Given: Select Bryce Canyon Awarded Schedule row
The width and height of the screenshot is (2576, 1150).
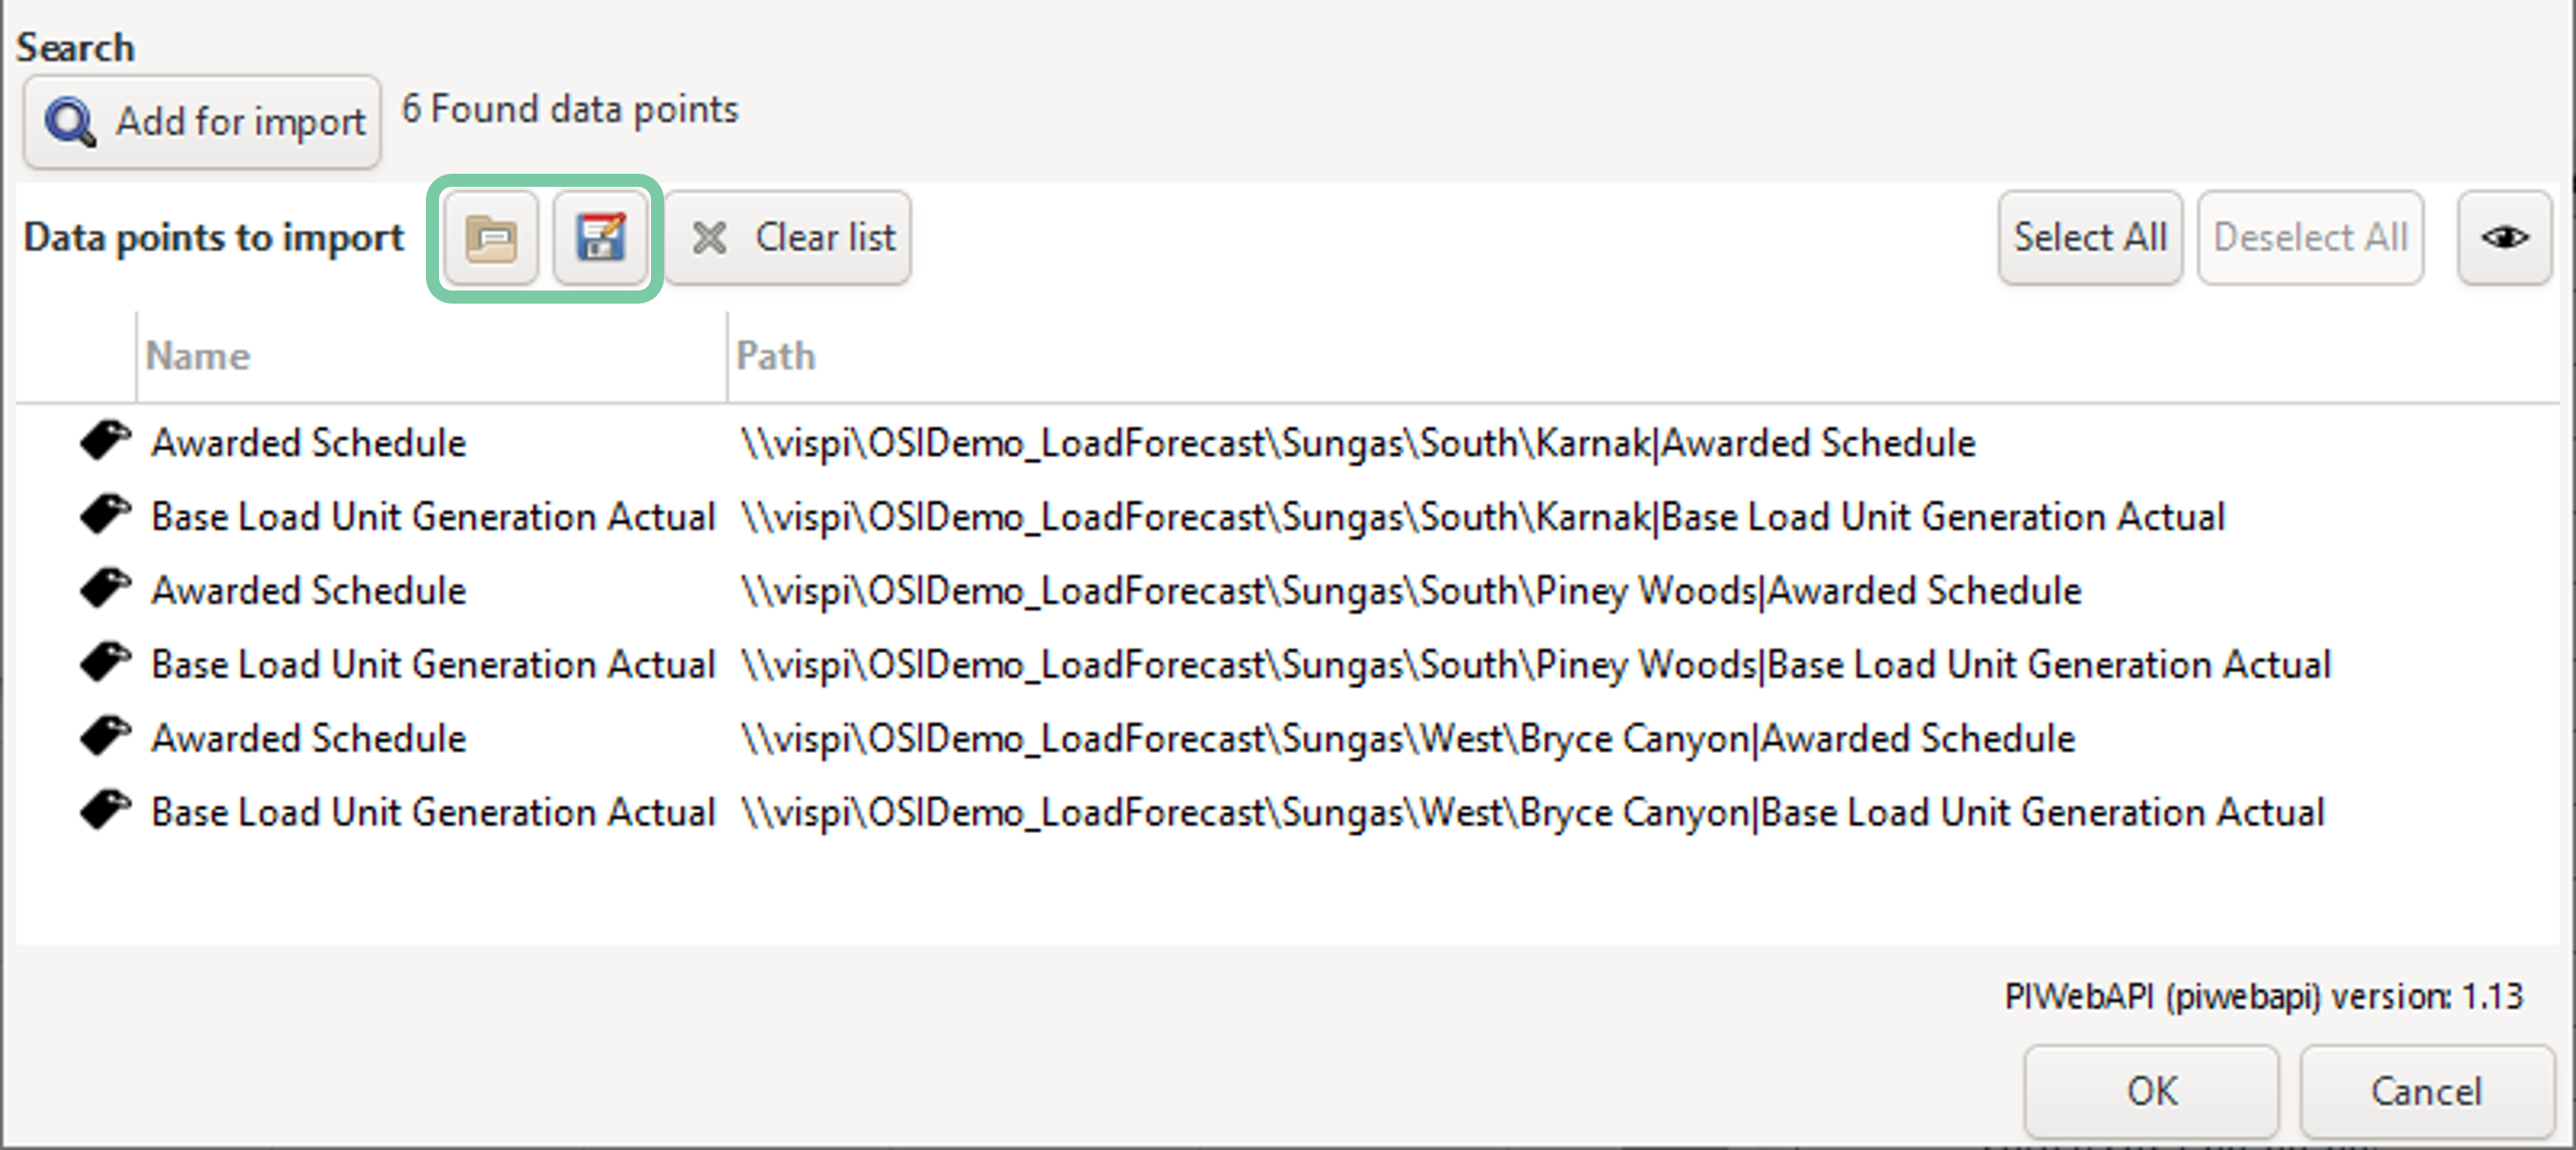Looking at the screenshot, I should 309,738.
